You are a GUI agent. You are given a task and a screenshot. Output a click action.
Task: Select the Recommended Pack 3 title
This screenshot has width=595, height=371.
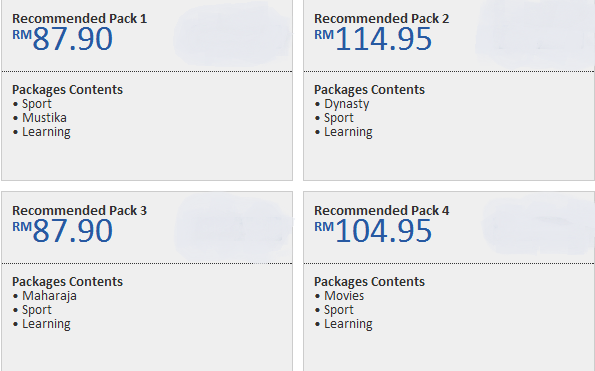click(79, 211)
